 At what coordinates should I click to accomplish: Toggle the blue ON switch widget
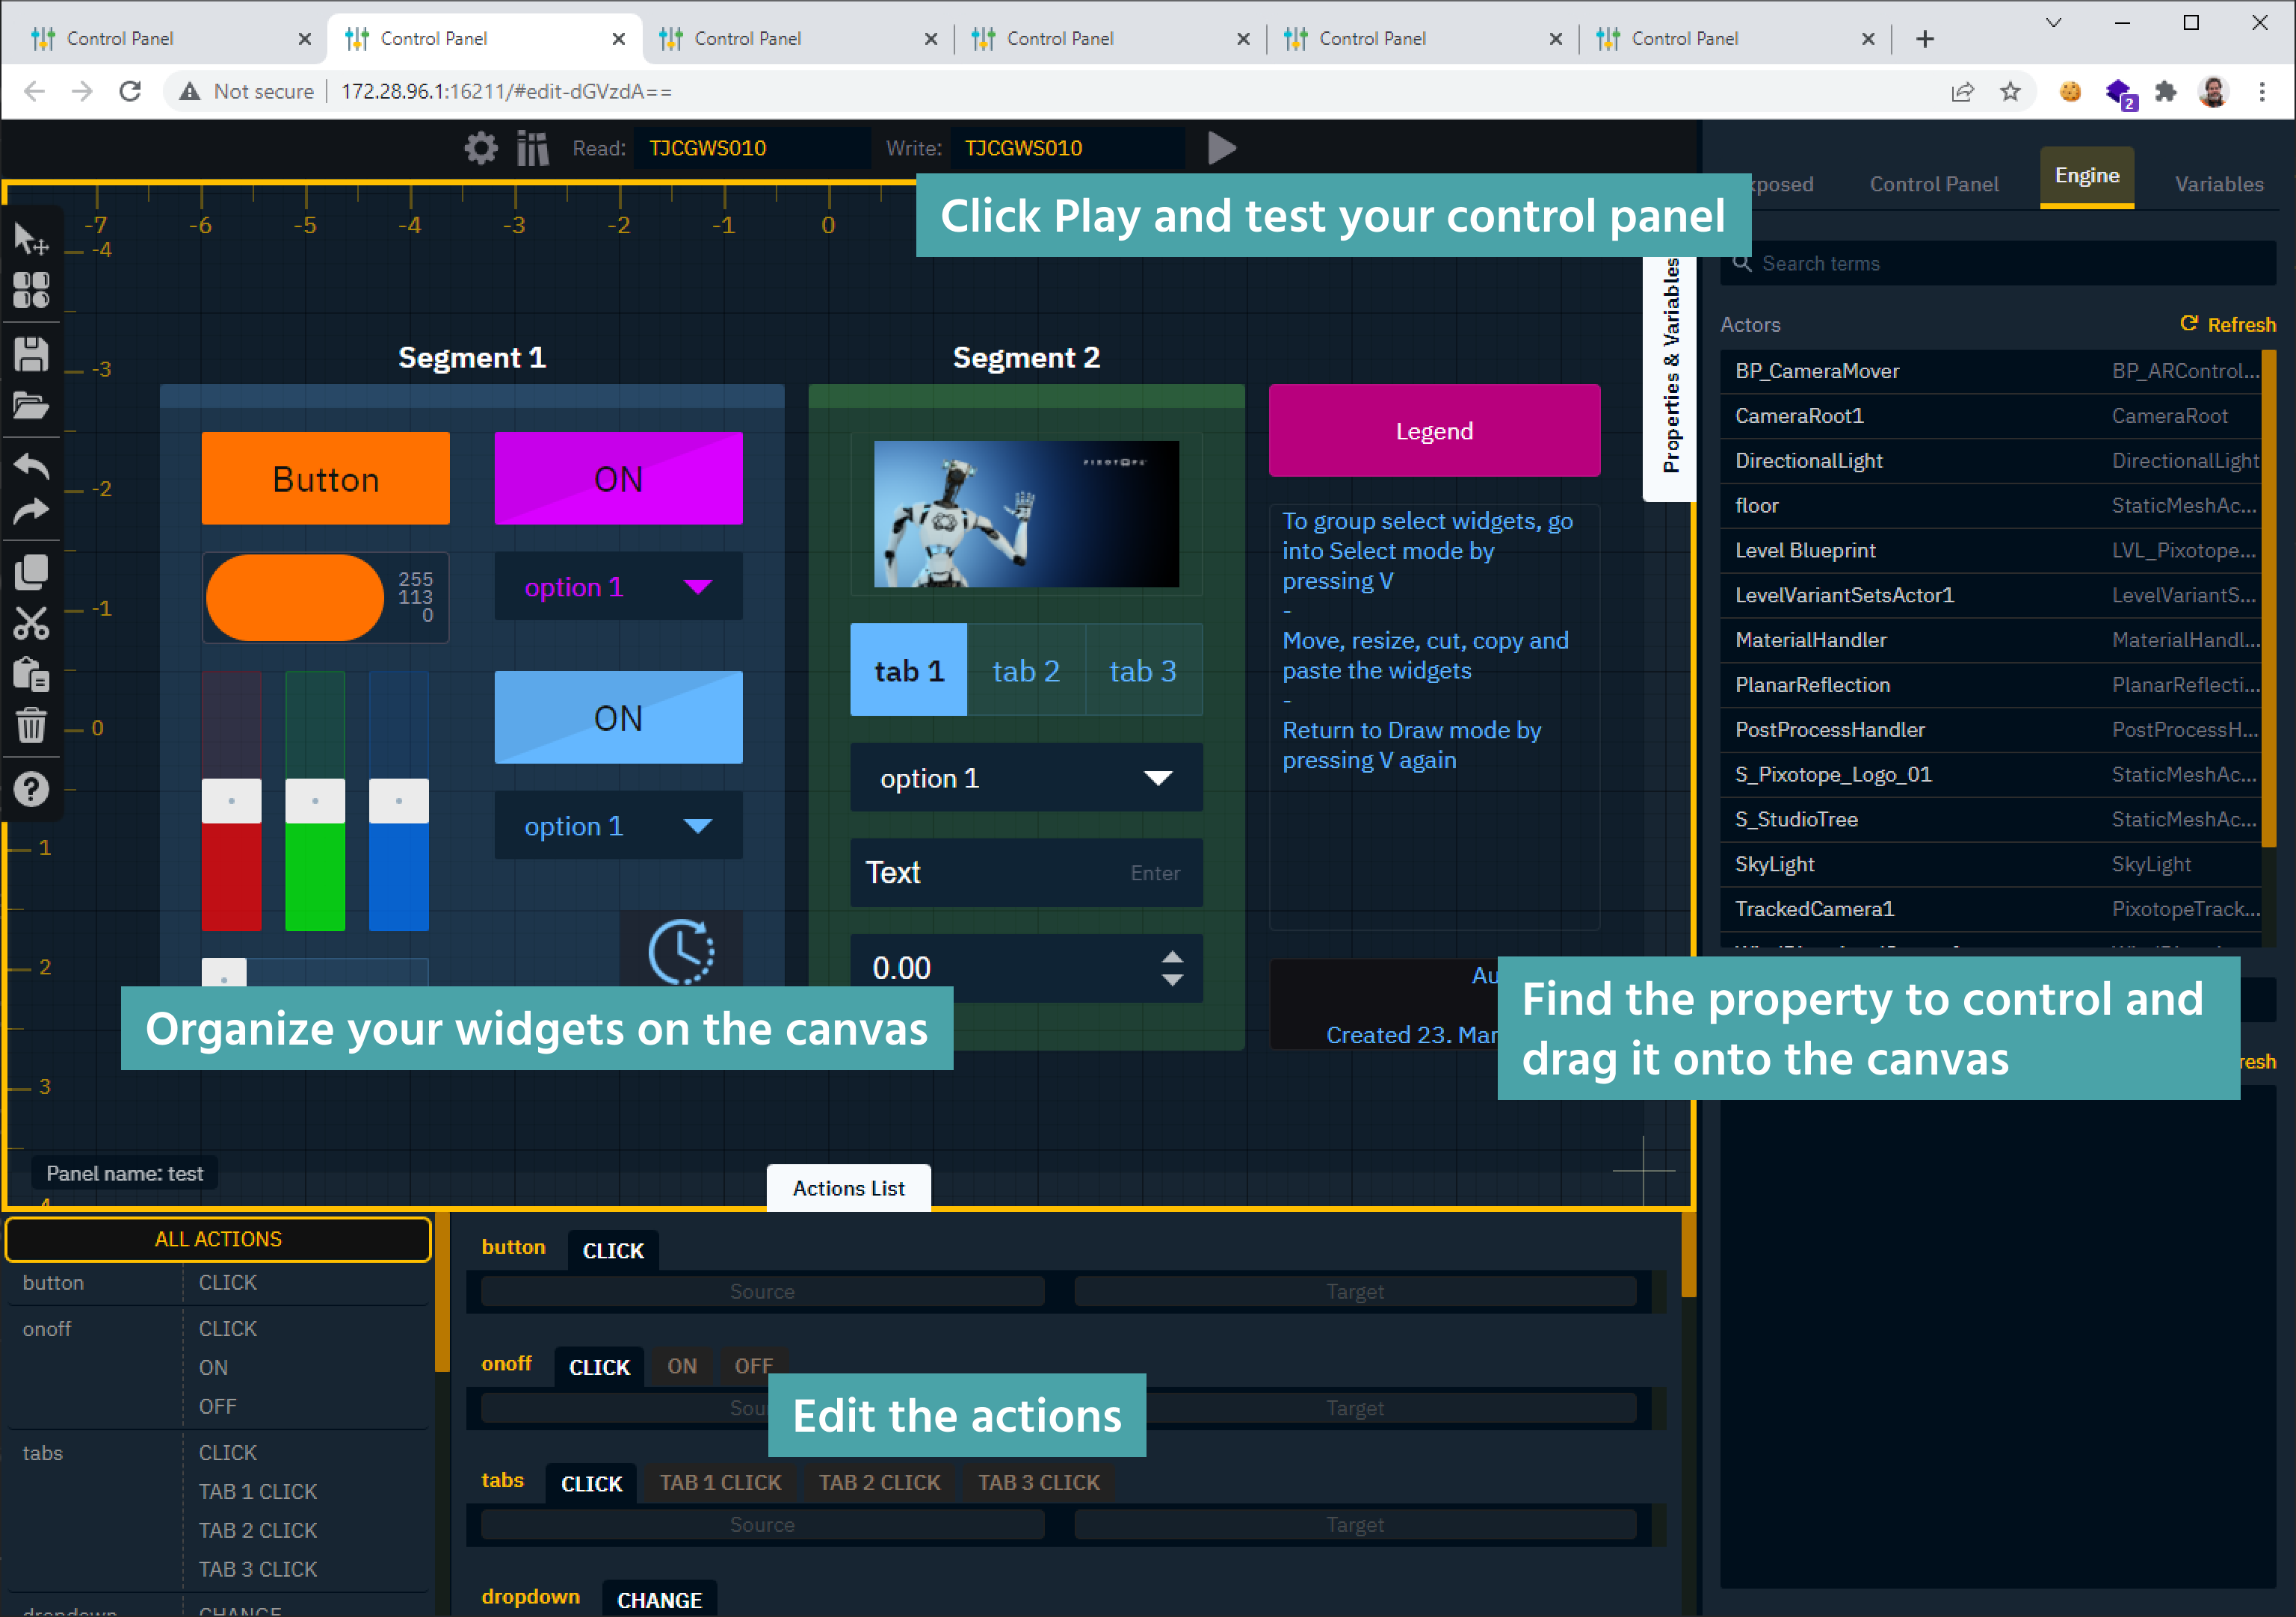click(x=618, y=717)
